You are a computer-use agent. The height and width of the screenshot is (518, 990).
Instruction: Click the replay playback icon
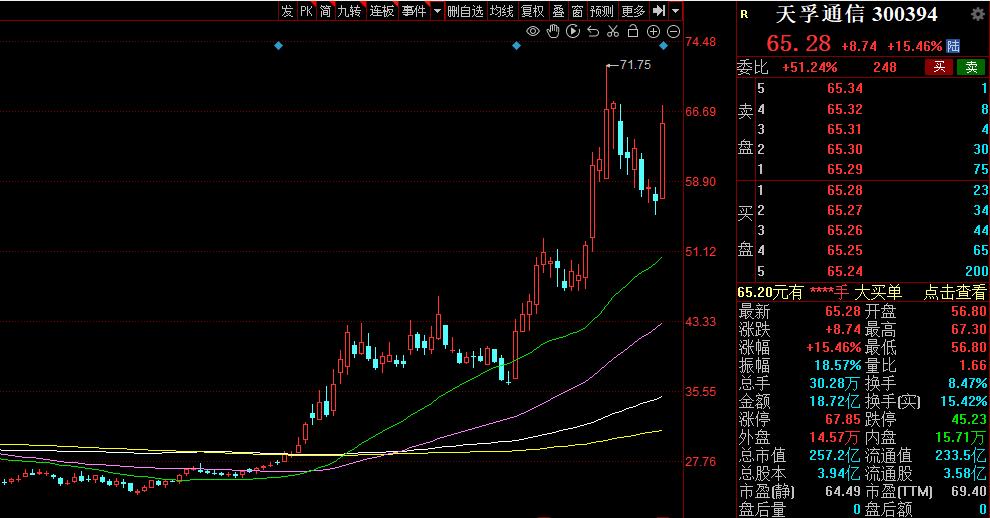pos(573,32)
